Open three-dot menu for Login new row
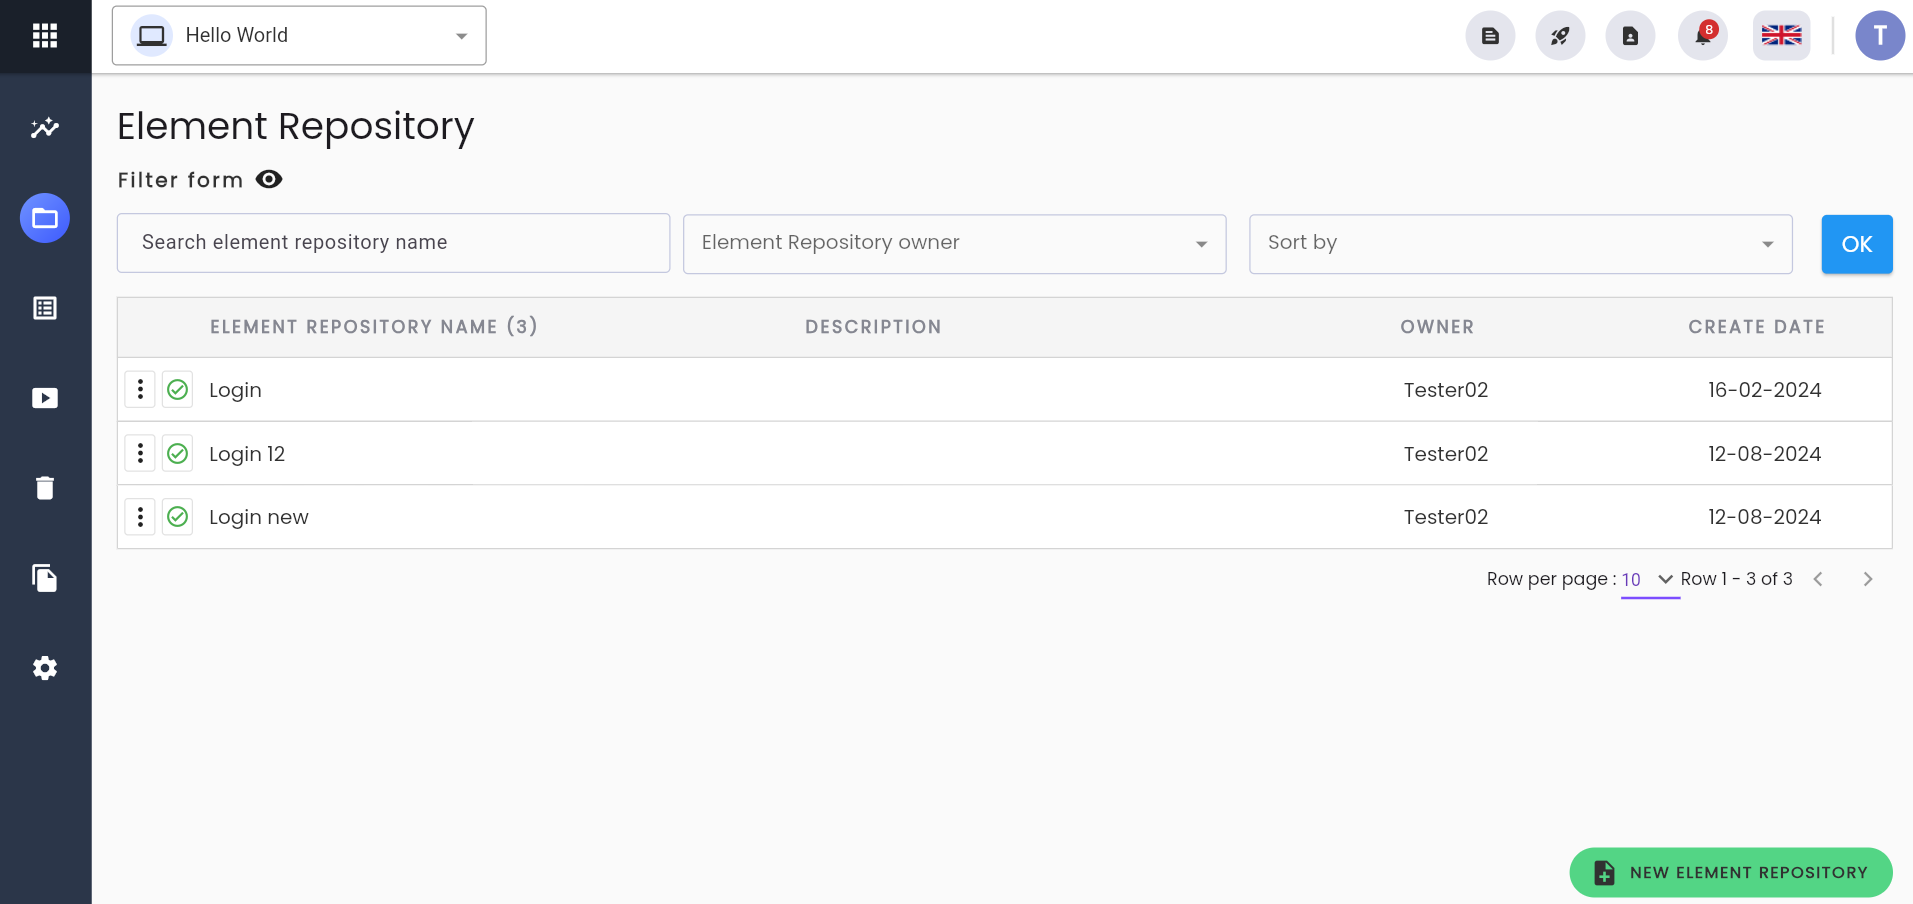 point(140,517)
